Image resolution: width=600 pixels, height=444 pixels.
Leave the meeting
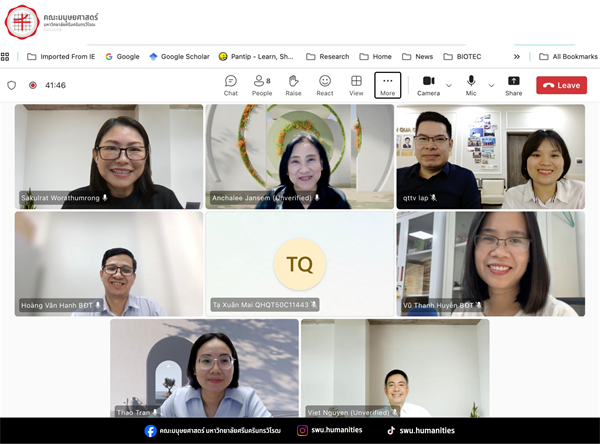(561, 85)
